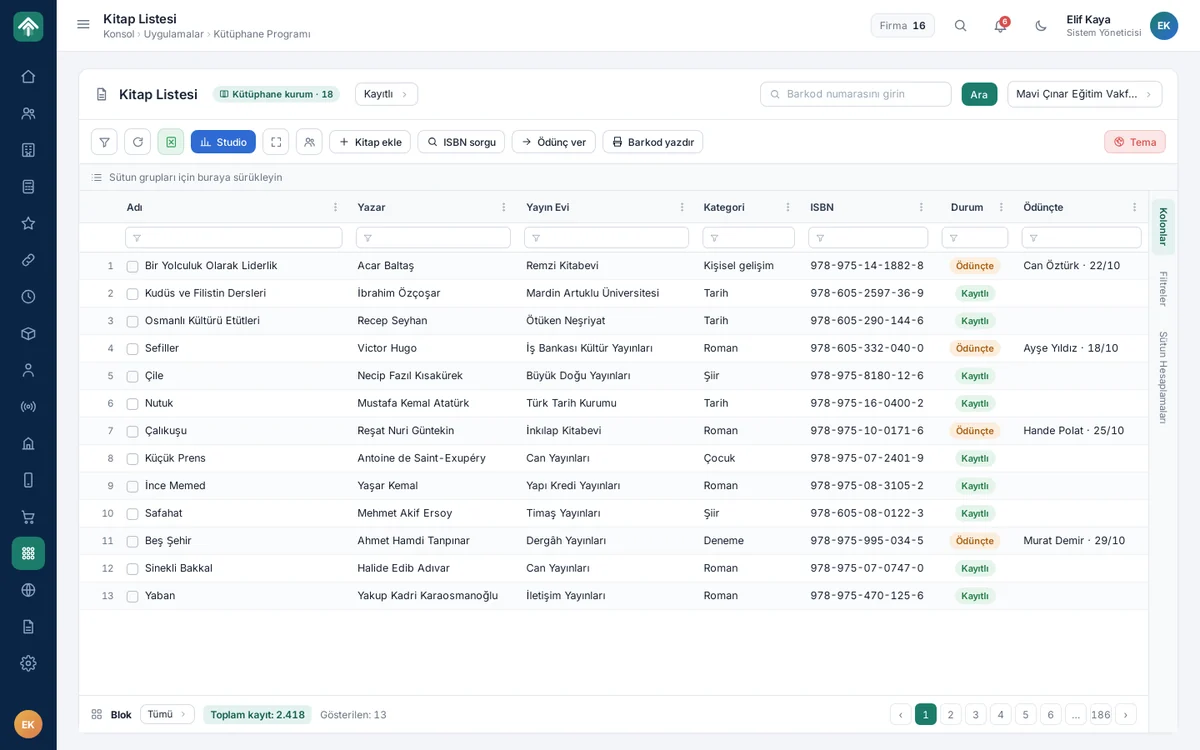
Task: Open the Filtreler side tab
Action: (x=1163, y=289)
